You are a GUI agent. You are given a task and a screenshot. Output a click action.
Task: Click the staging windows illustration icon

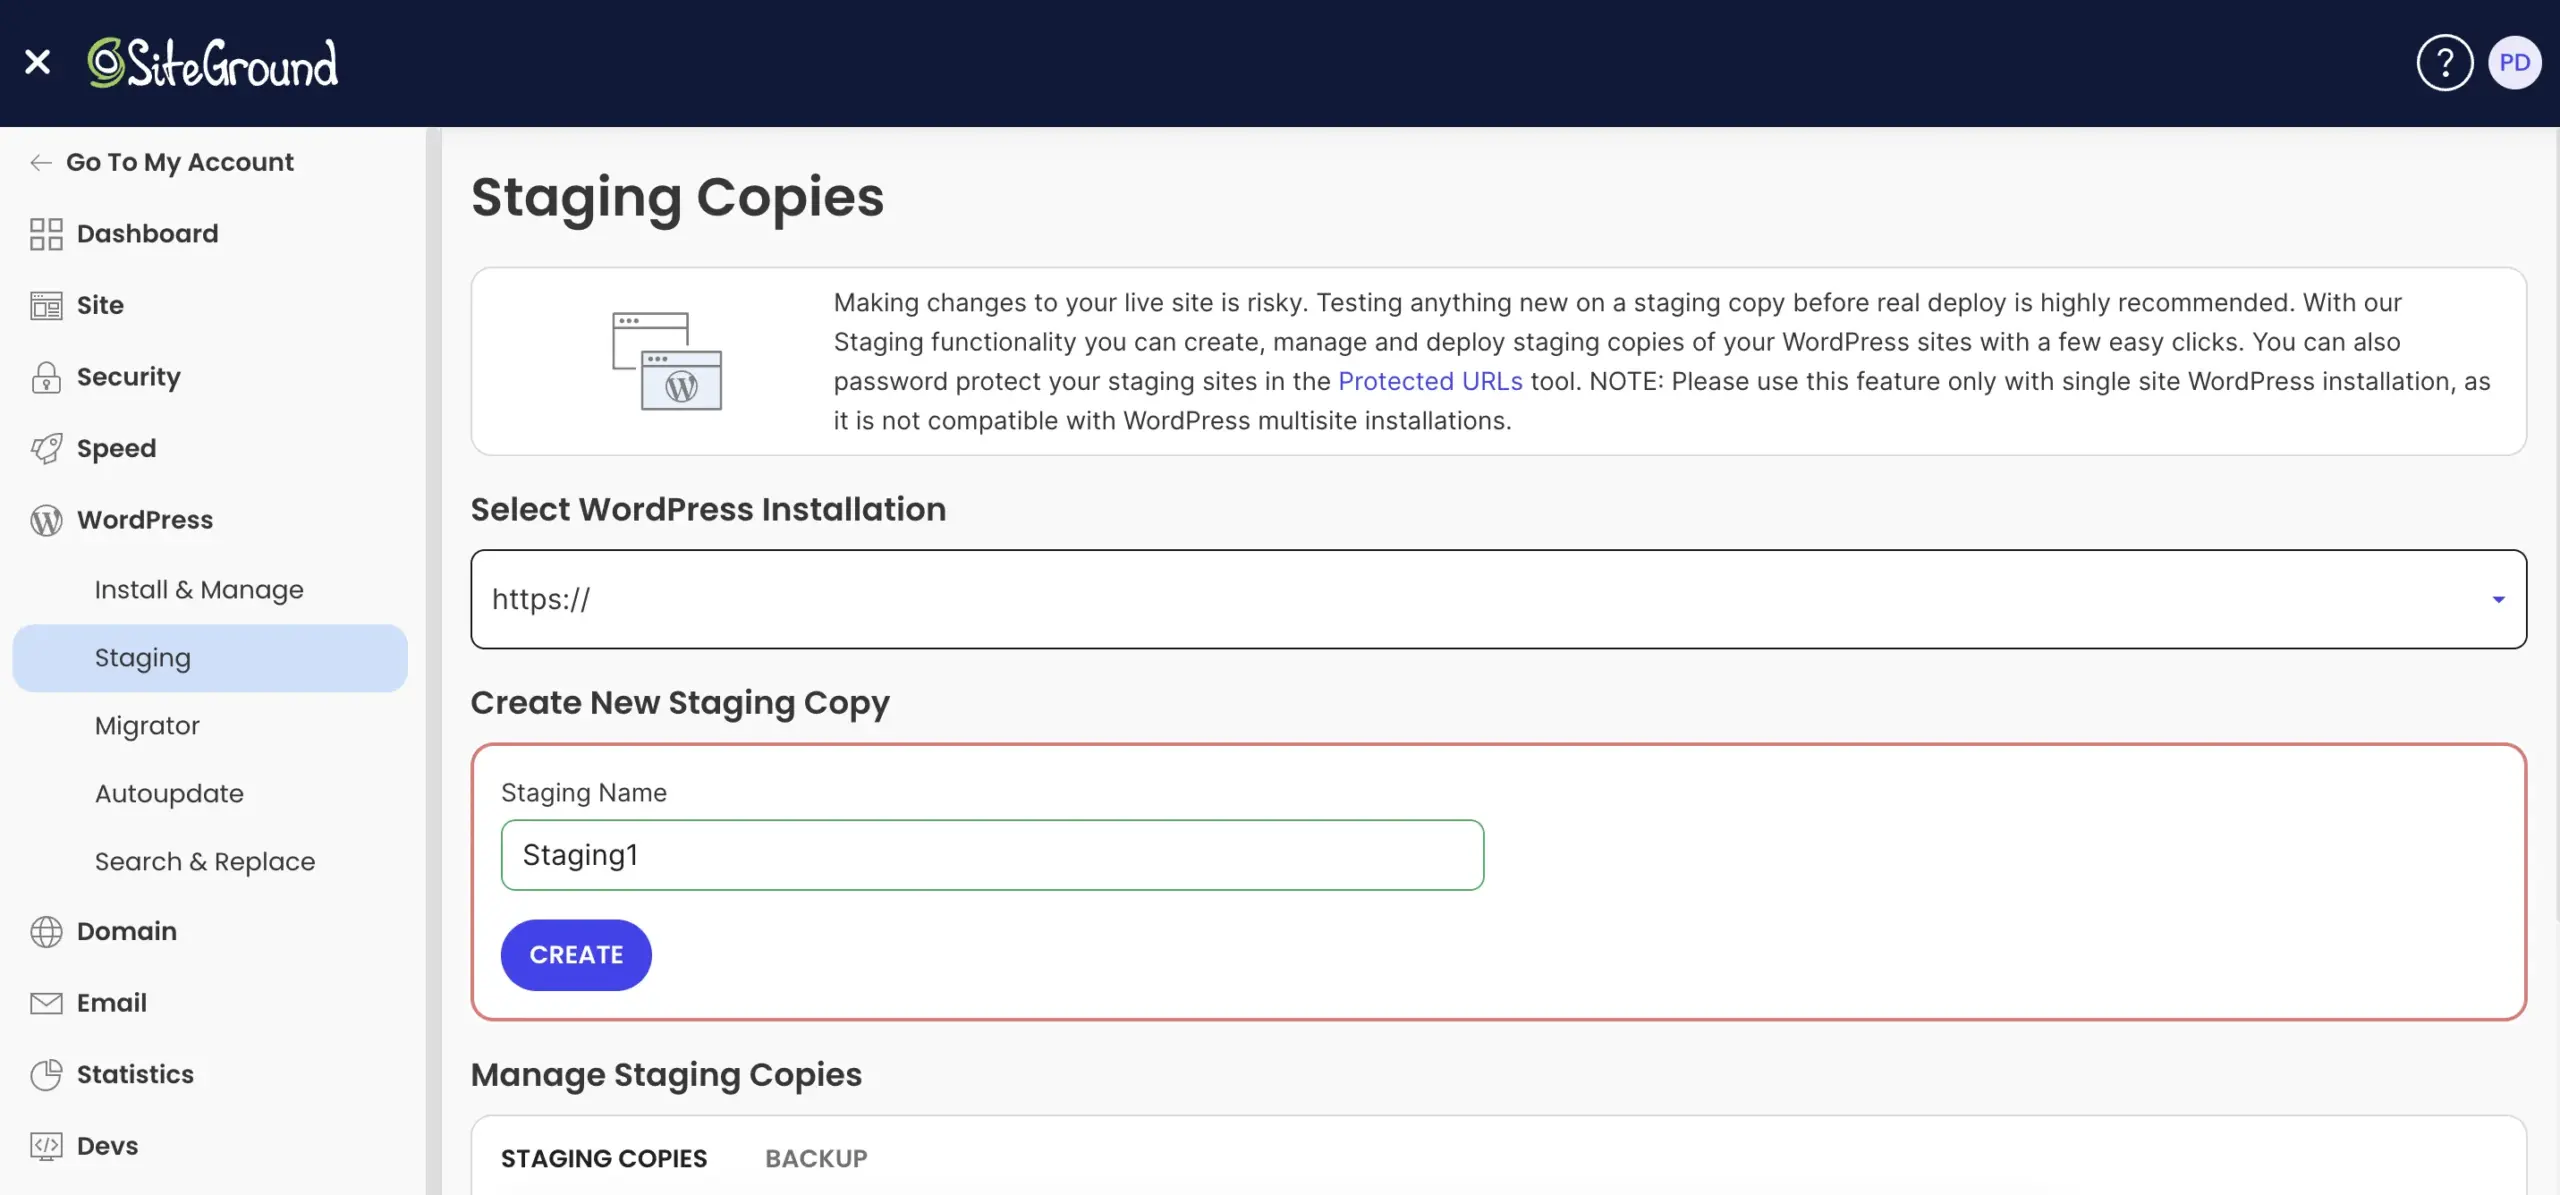pyautogui.click(x=667, y=361)
